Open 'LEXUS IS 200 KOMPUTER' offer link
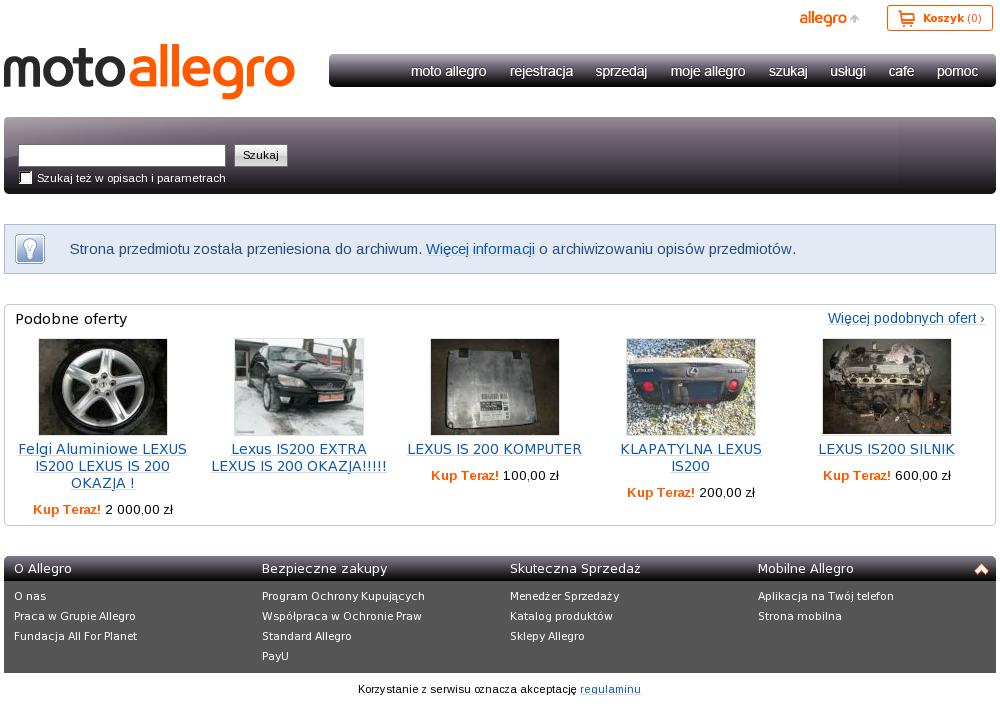Screen dimensions: 1000x709 pos(495,449)
